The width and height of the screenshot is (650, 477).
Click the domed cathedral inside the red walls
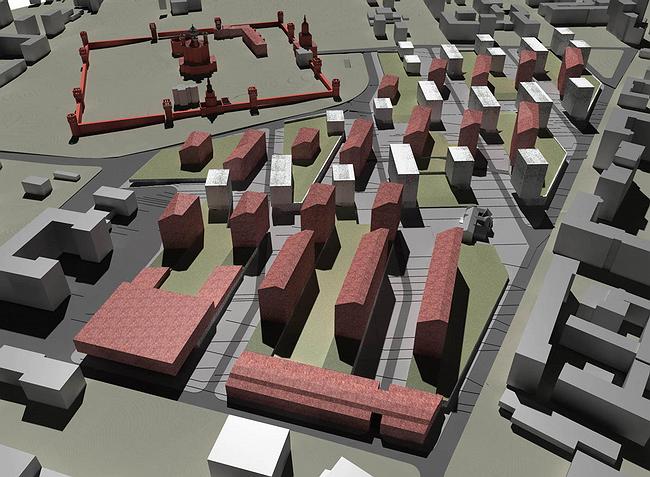click(197, 55)
